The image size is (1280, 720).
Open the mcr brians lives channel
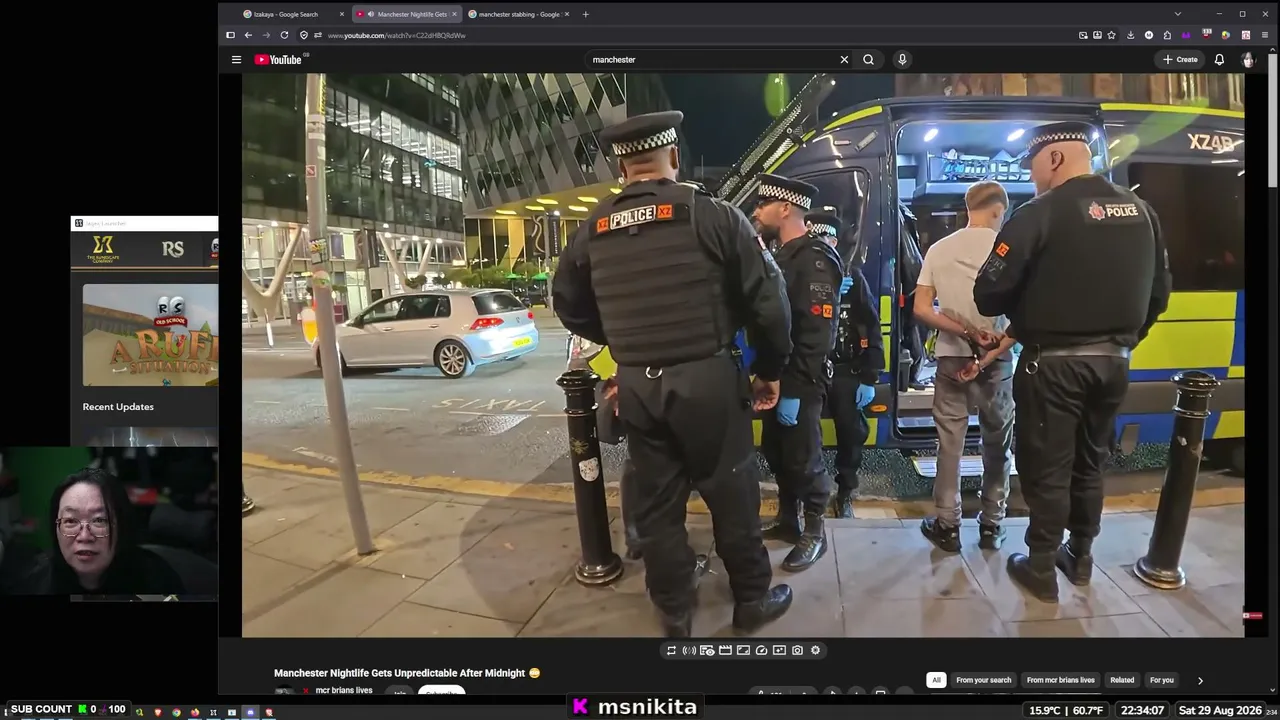tap(343, 690)
